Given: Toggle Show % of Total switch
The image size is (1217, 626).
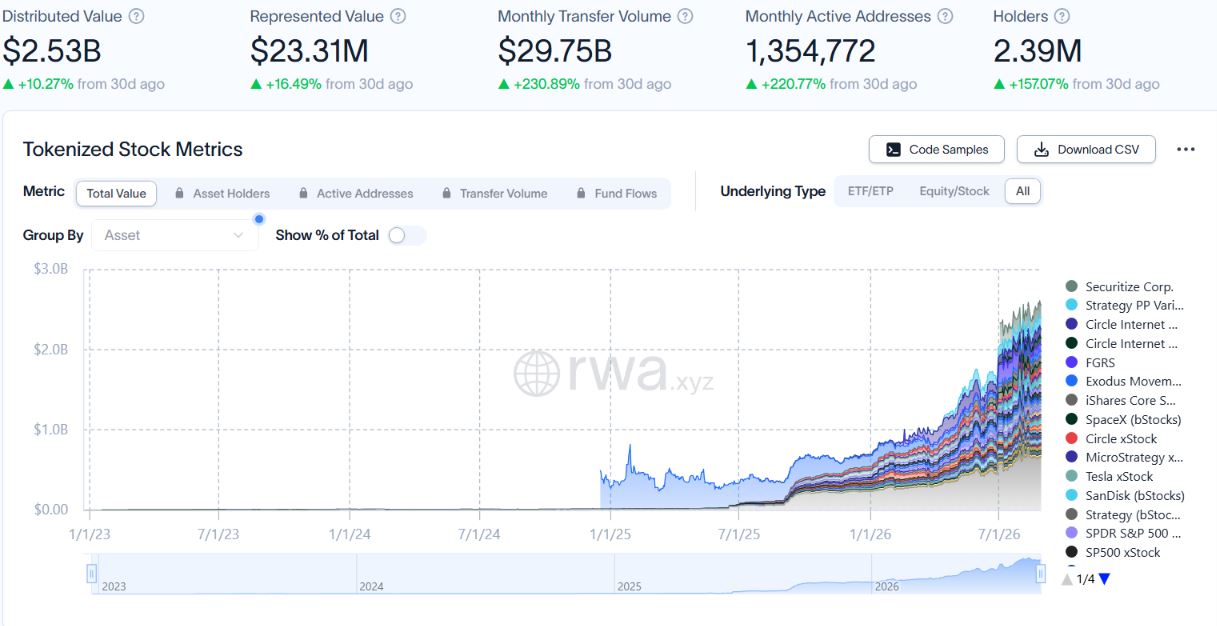Looking at the screenshot, I should point(407,235).
